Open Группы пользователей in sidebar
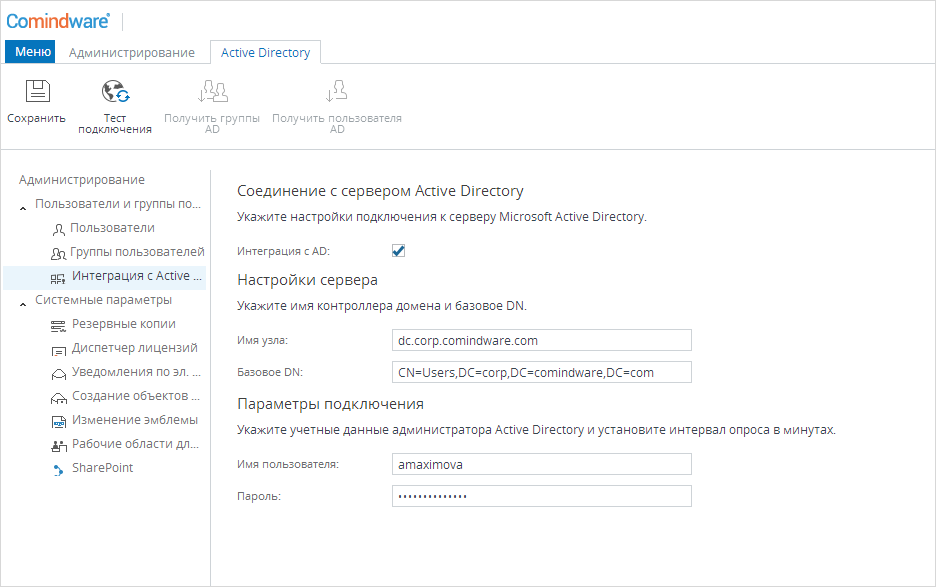The width and height of the screenshot is (936, 587). click(x=137, y=252)
